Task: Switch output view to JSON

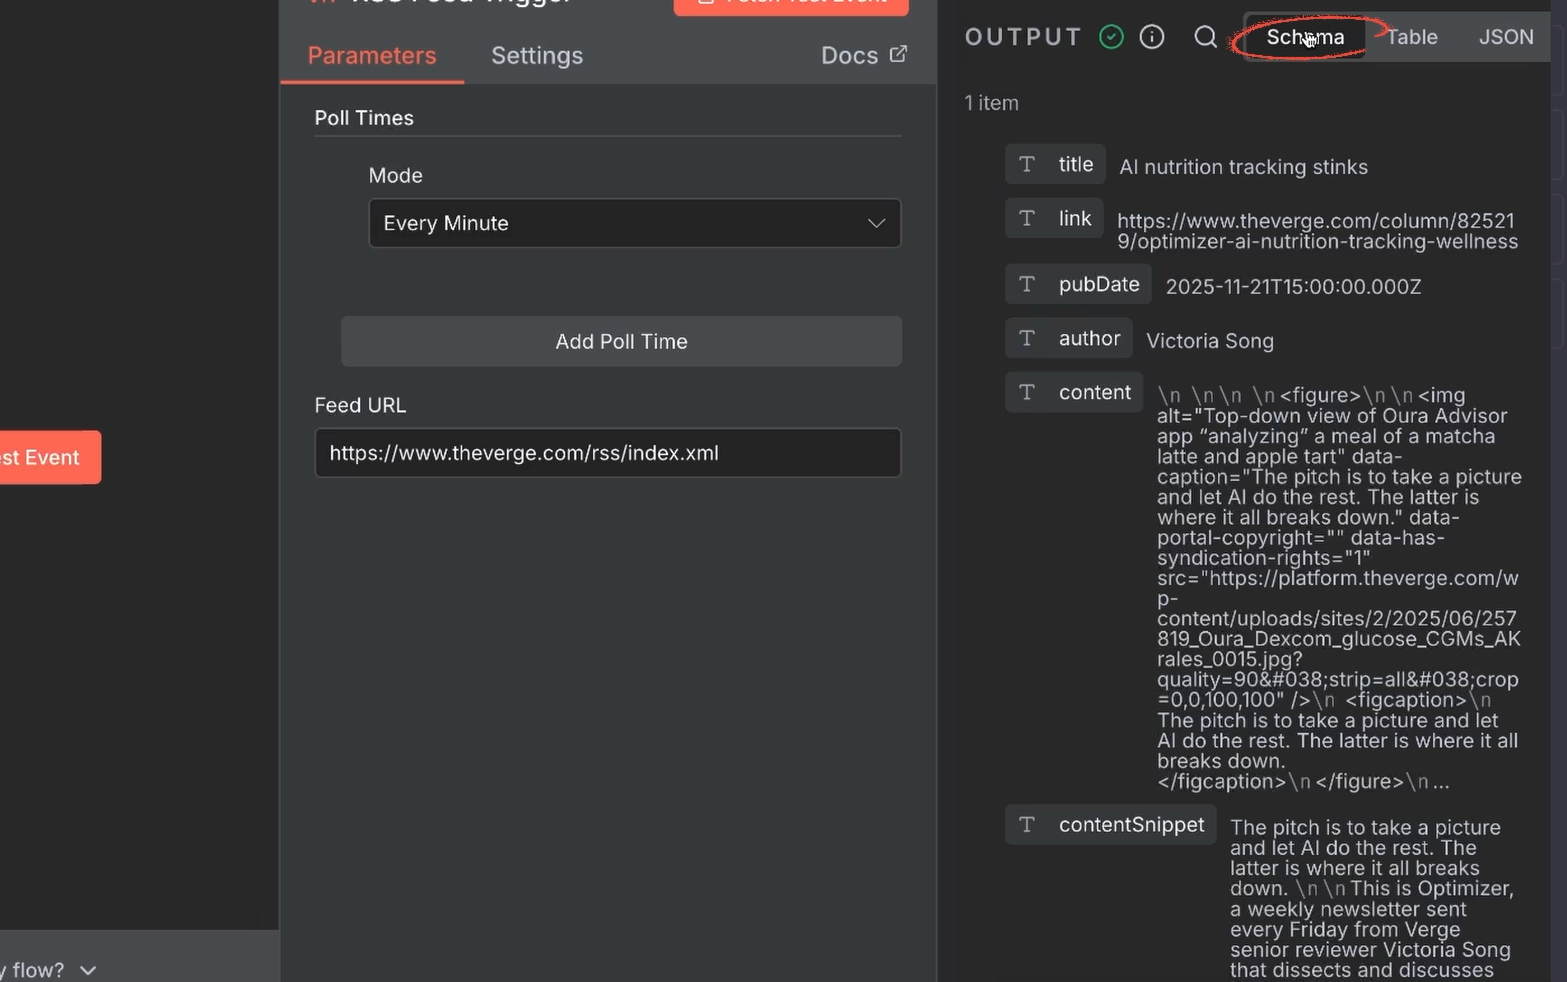Action: [x=1505, y=37]
